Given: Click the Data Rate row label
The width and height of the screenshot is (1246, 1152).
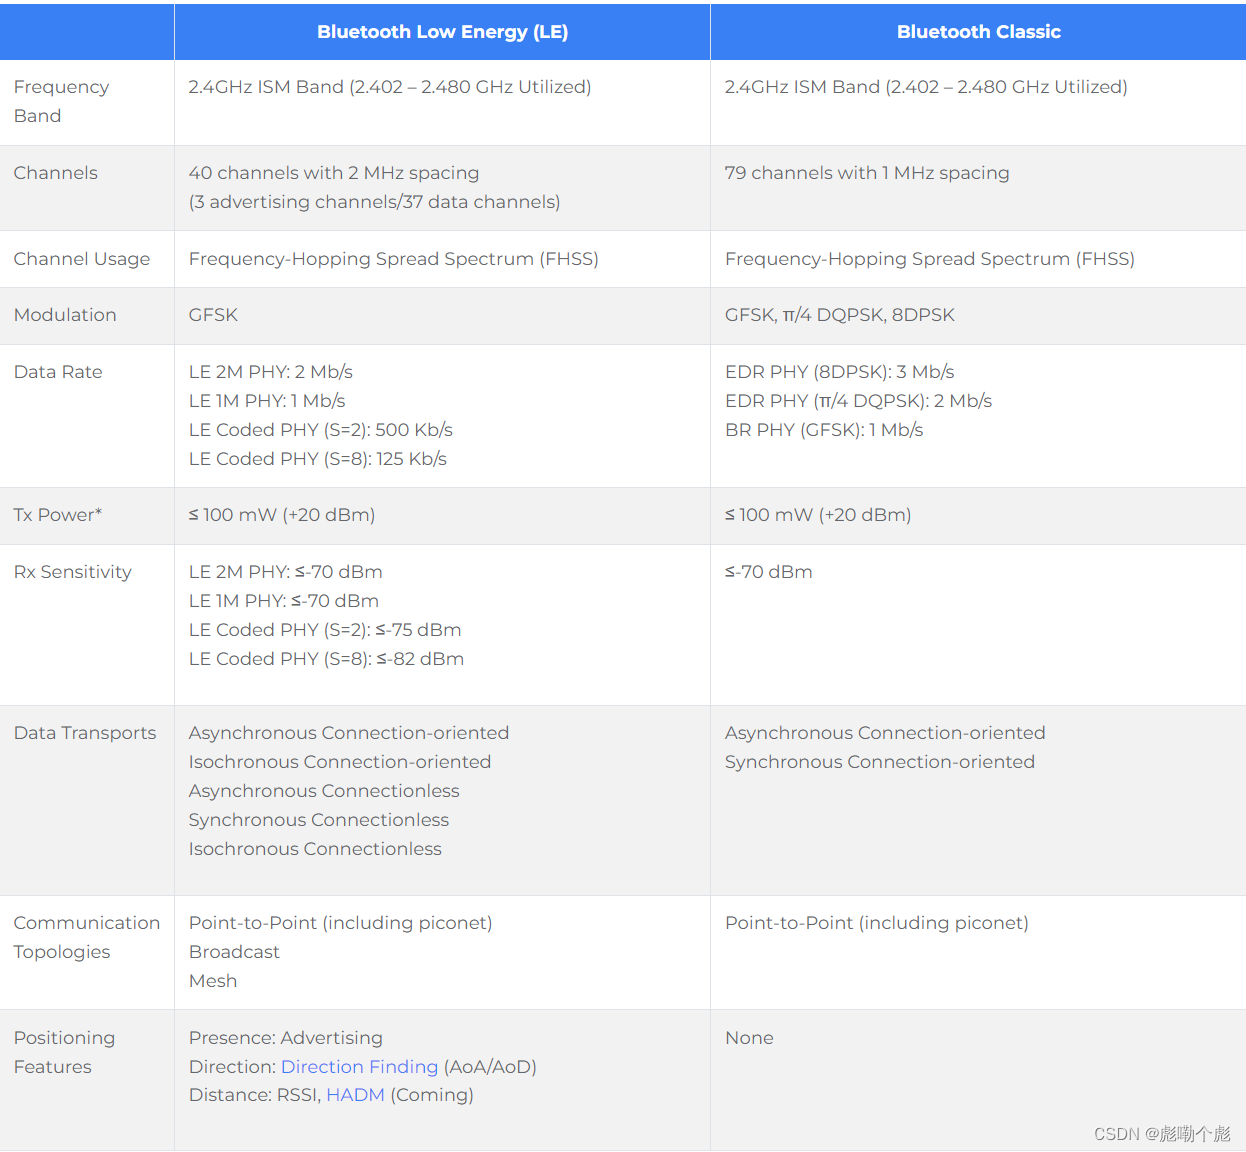Looking at the screenshot, I should pos(58,372).
